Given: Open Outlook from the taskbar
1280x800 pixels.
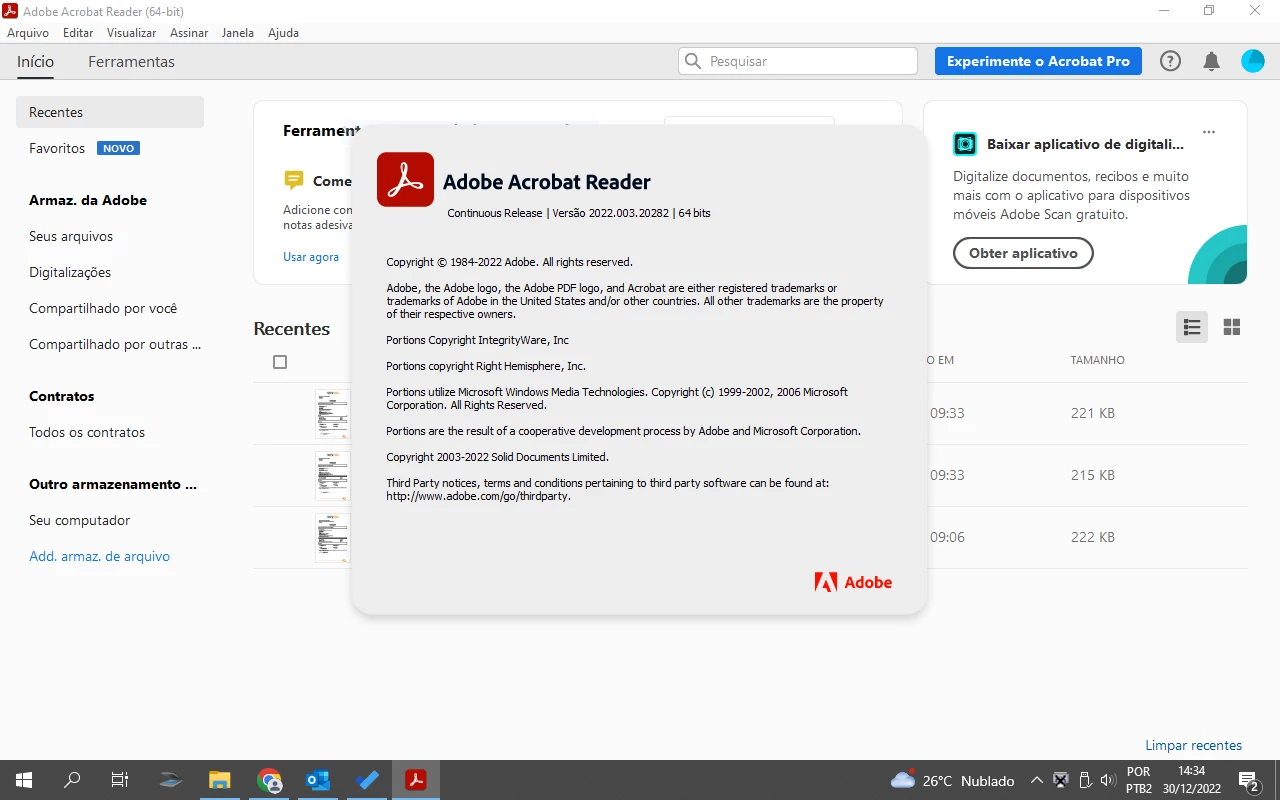Looking at the screenshot, I should pos(318,780).
